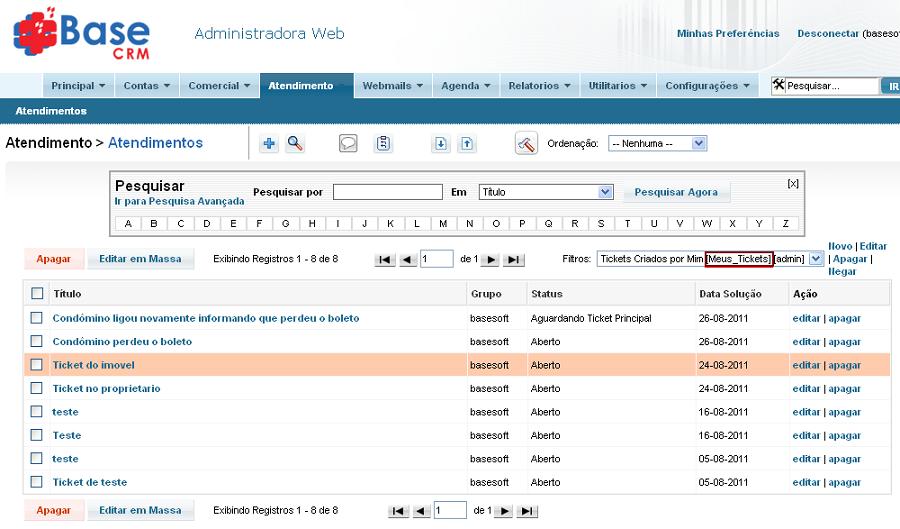Expand the 'Título' search field dropdown
The image size is (900, 529).
pos(605,192)
